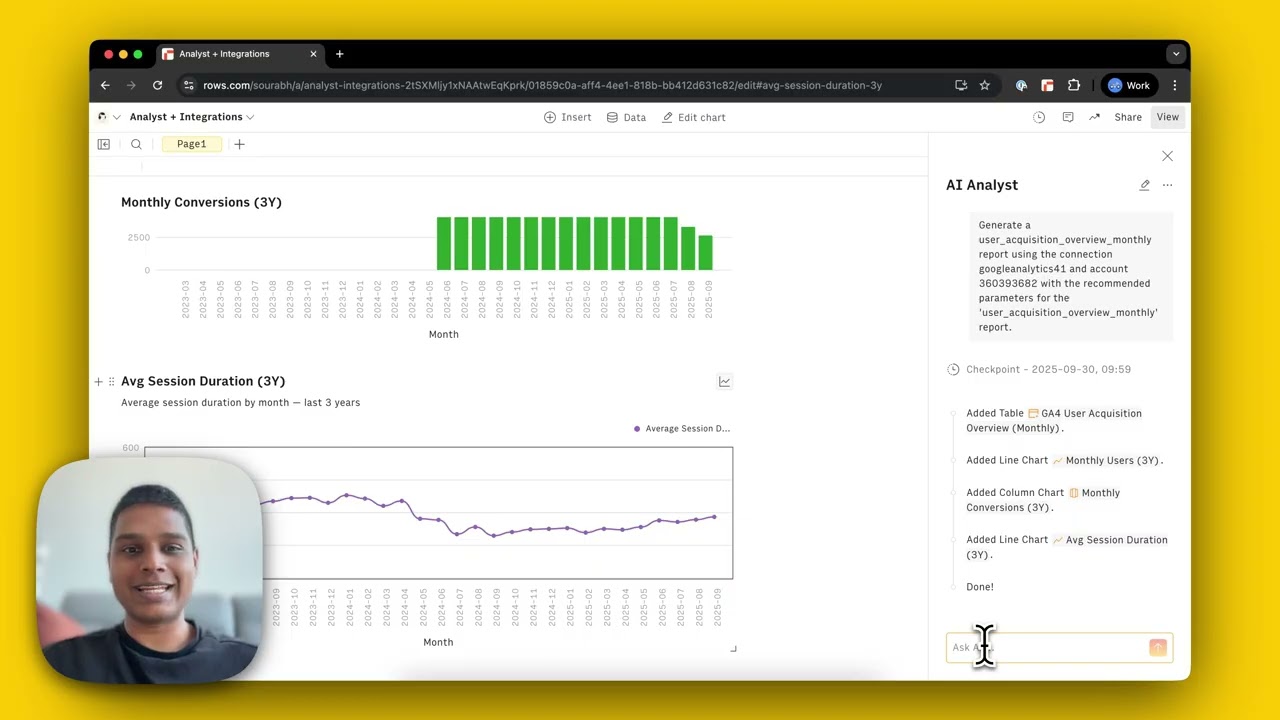Click the Share button
The image size is (1280, 720).
tap(1128, 117)
